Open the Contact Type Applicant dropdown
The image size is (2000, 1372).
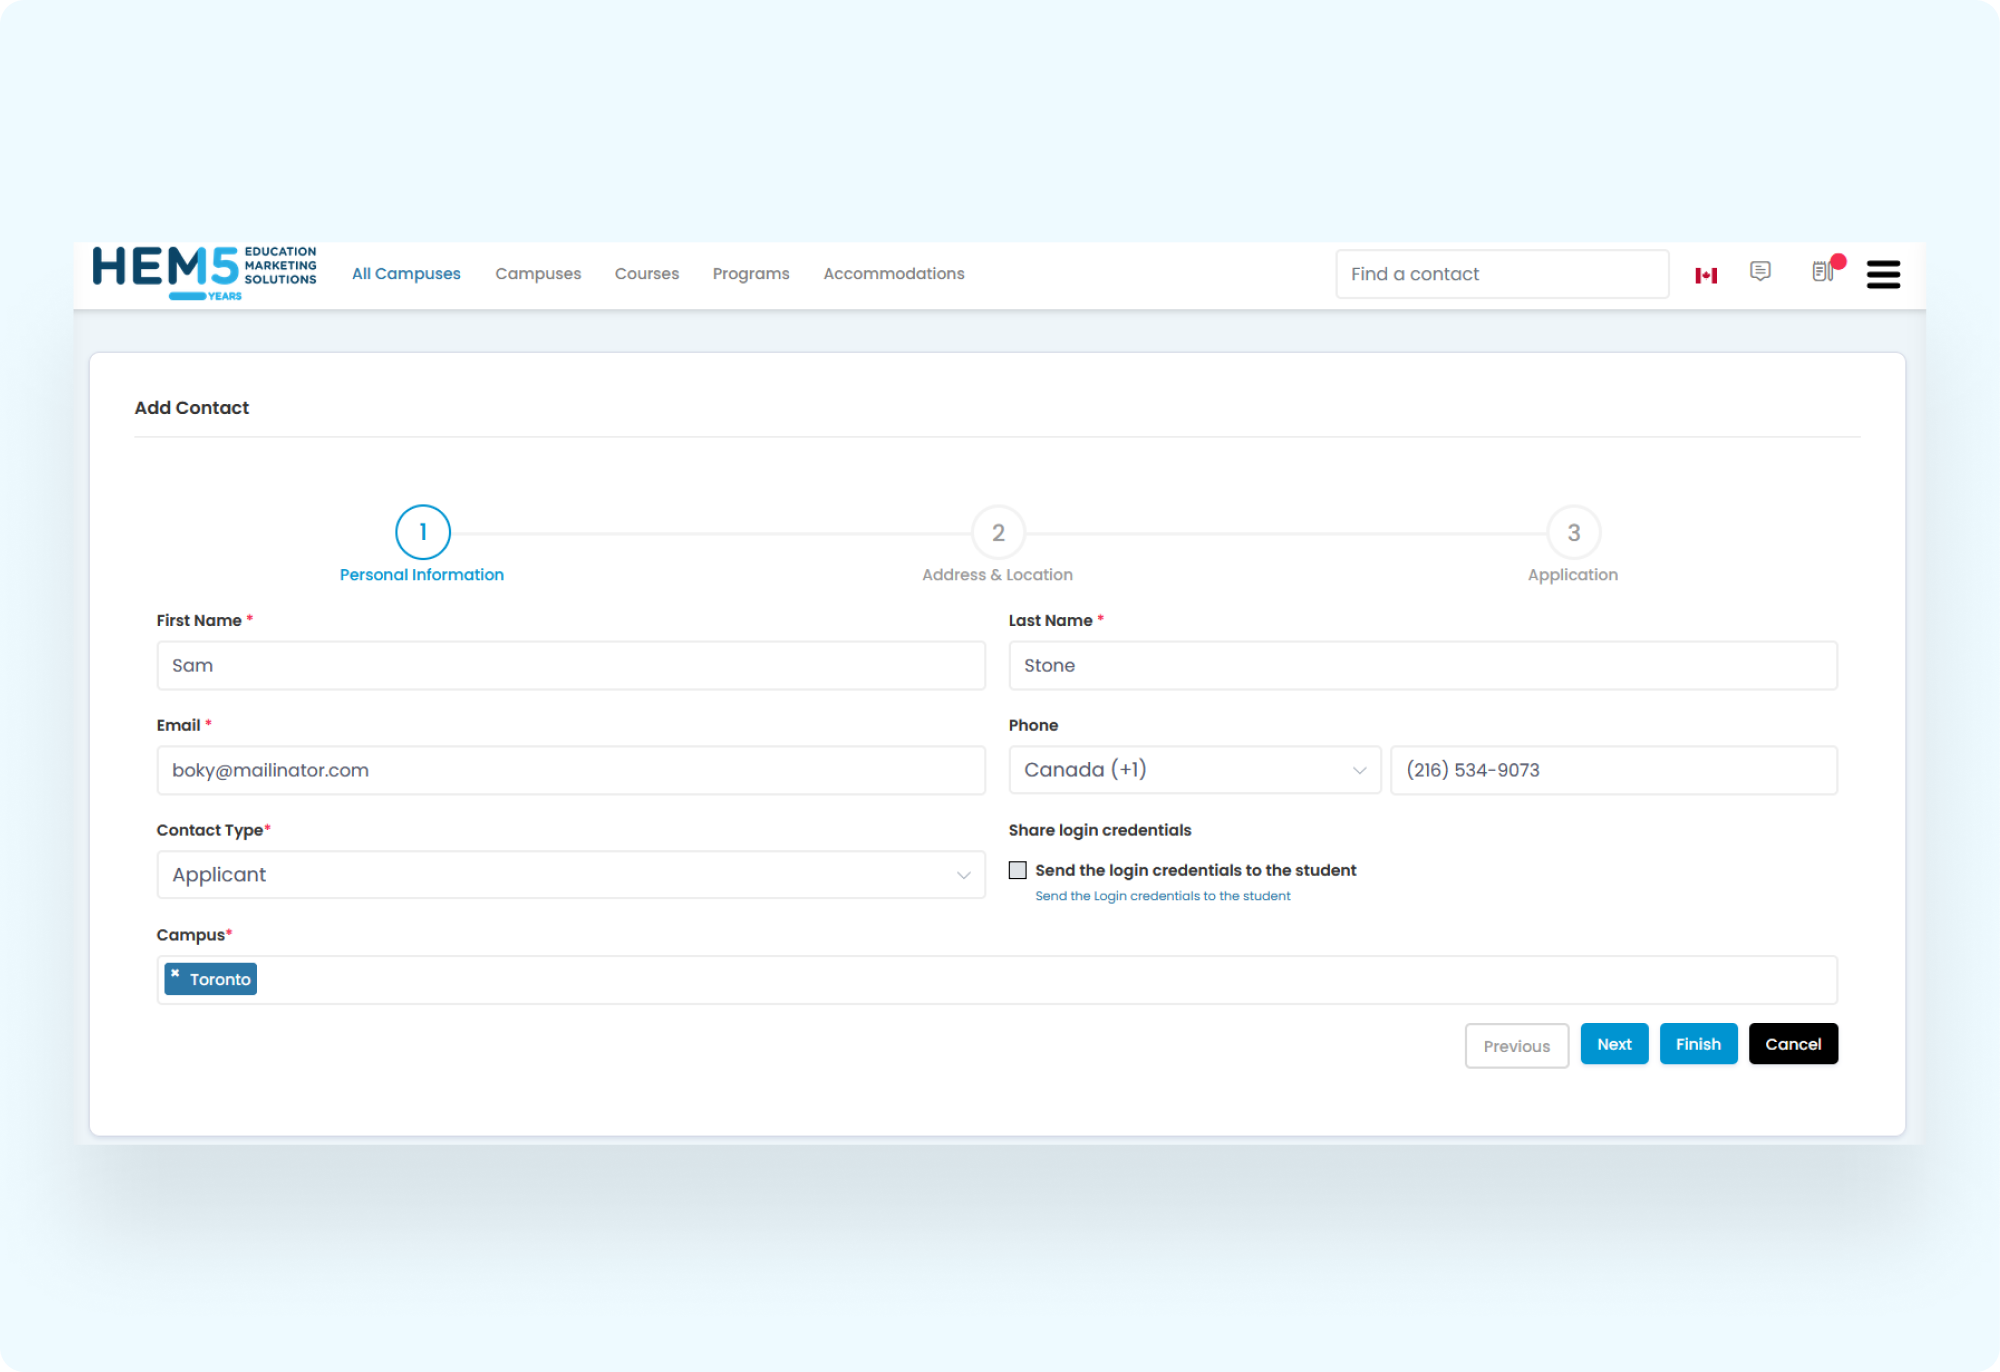pyautogui.click(x=570, y=875)
